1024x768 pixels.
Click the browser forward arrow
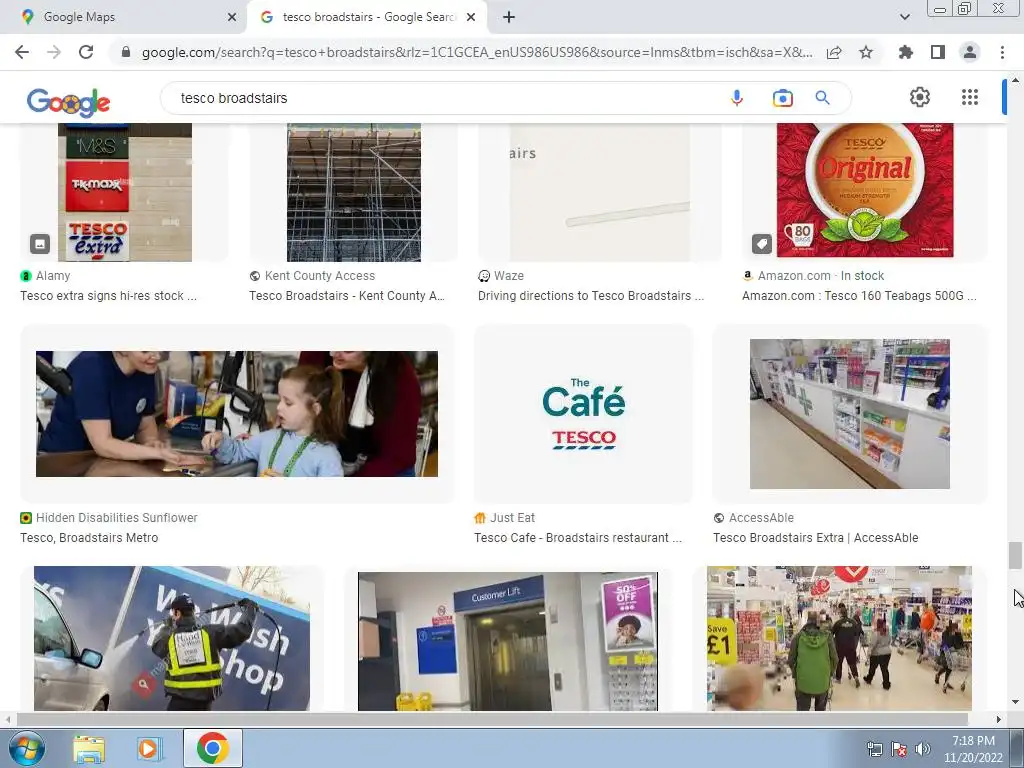point(54,52)
